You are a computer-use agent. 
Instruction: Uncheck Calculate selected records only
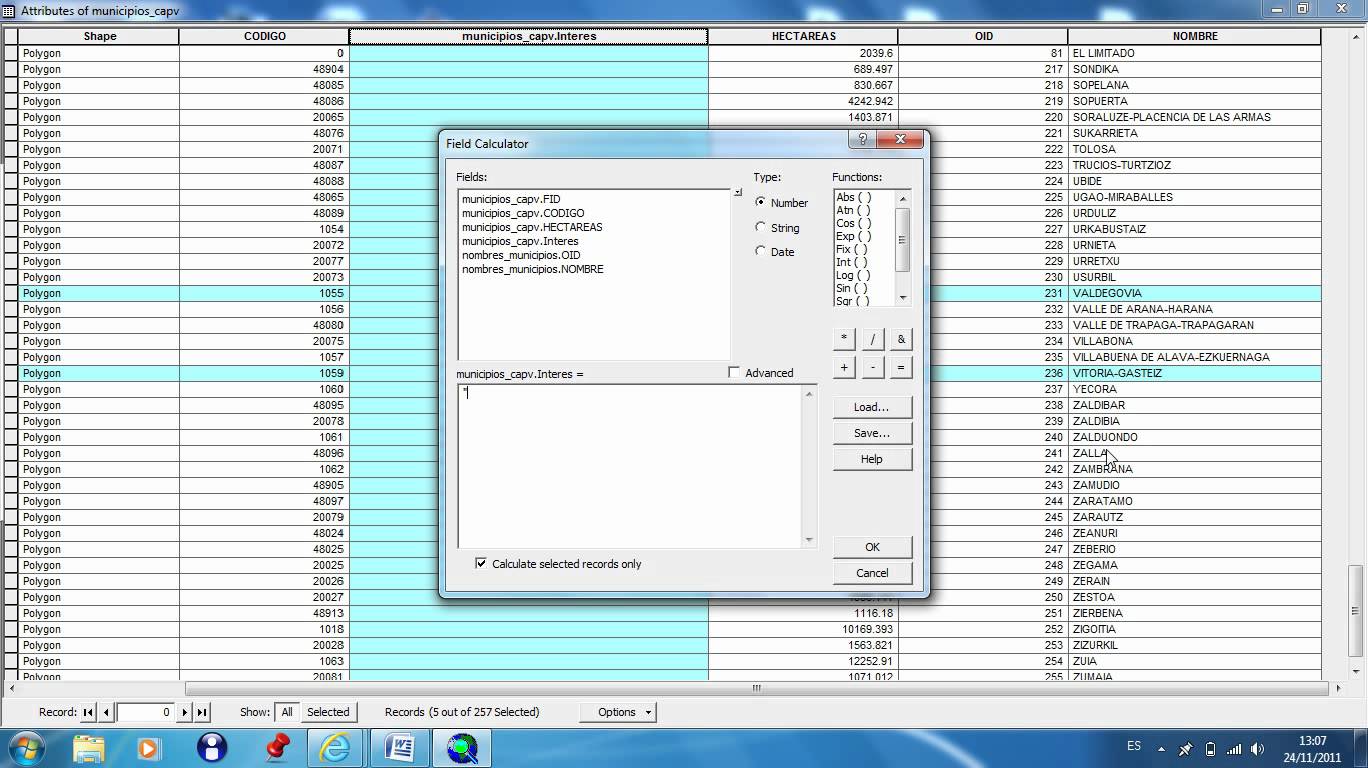coord(481,564)
